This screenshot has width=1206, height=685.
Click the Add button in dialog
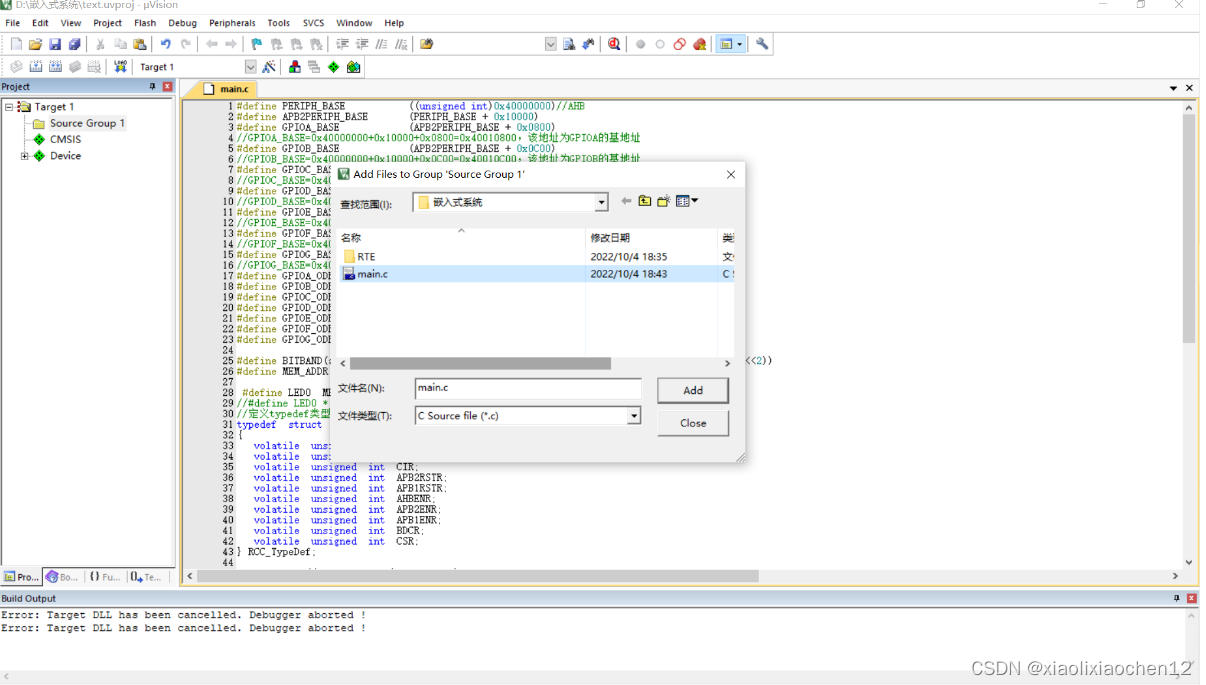pos(693,390)
